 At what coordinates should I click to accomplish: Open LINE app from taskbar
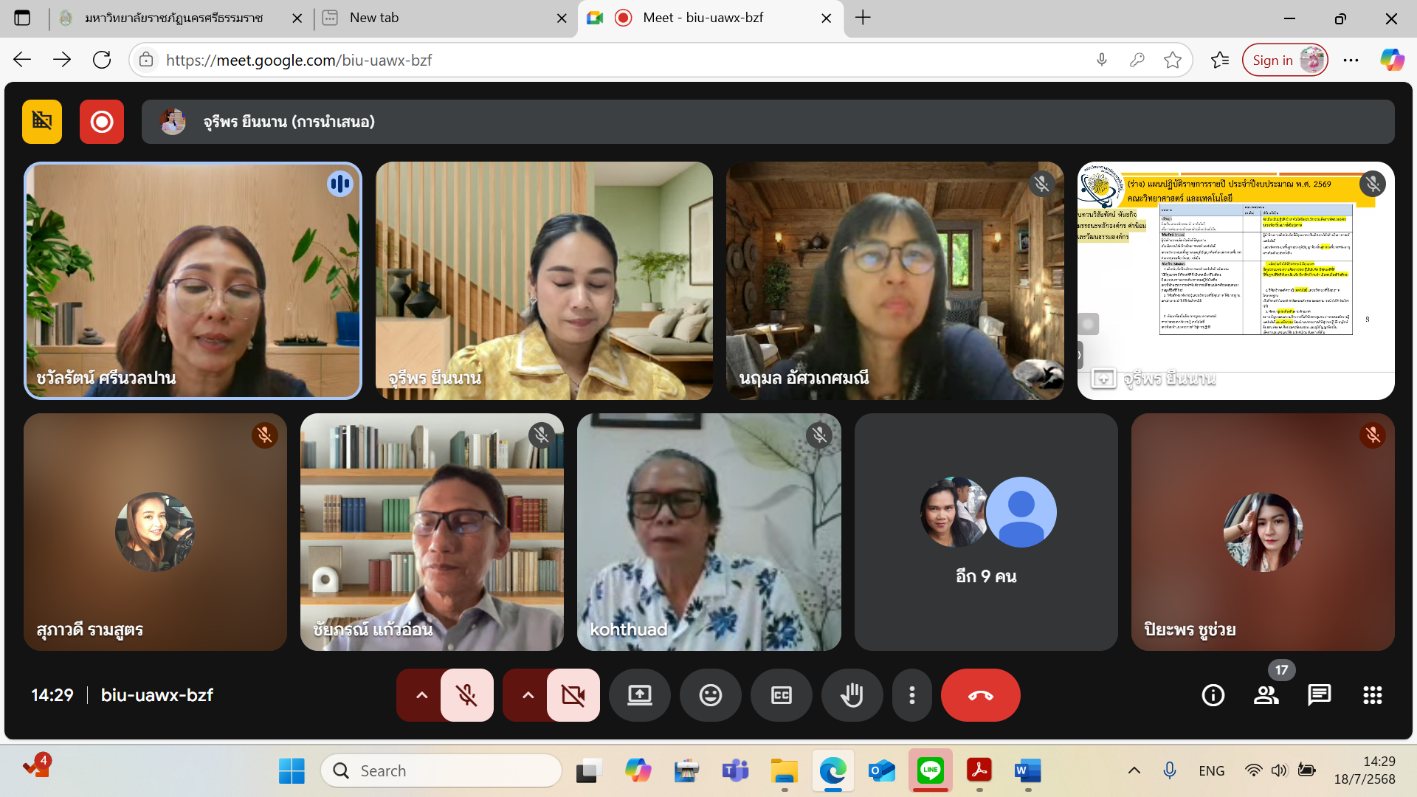[x=930, y=770]
